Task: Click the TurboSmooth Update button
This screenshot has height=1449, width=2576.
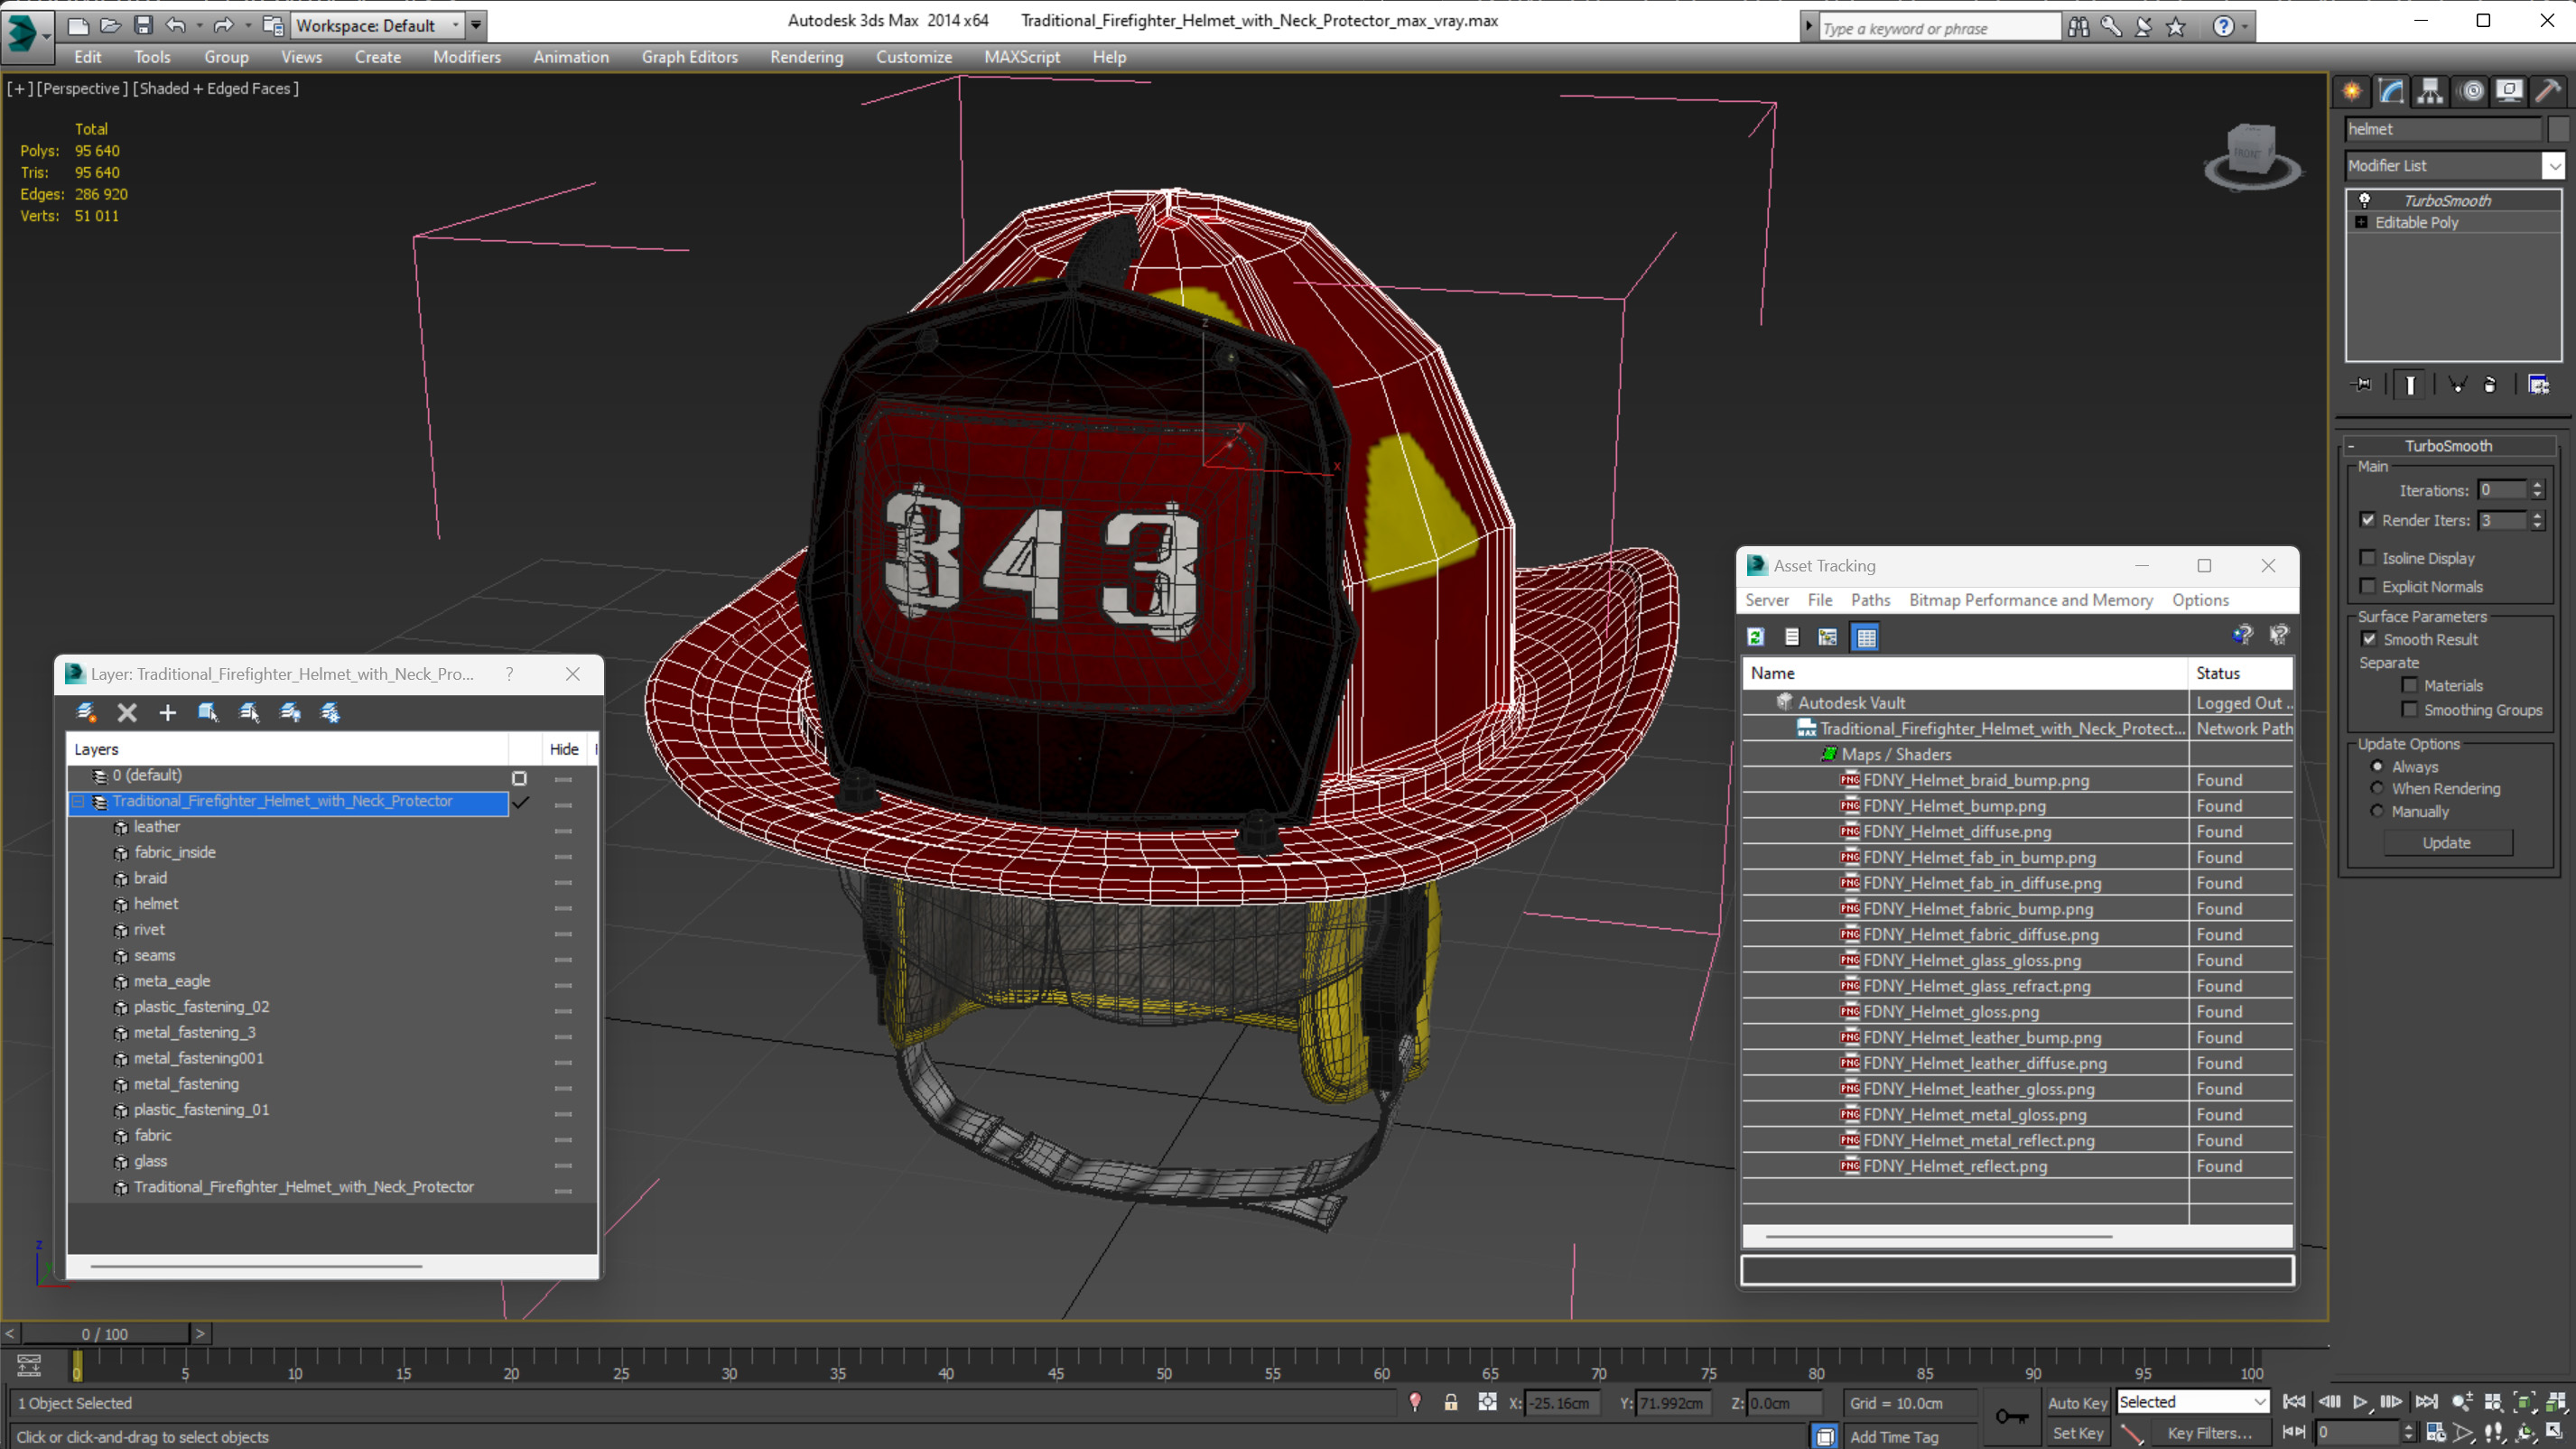Action: (2446, 842)
